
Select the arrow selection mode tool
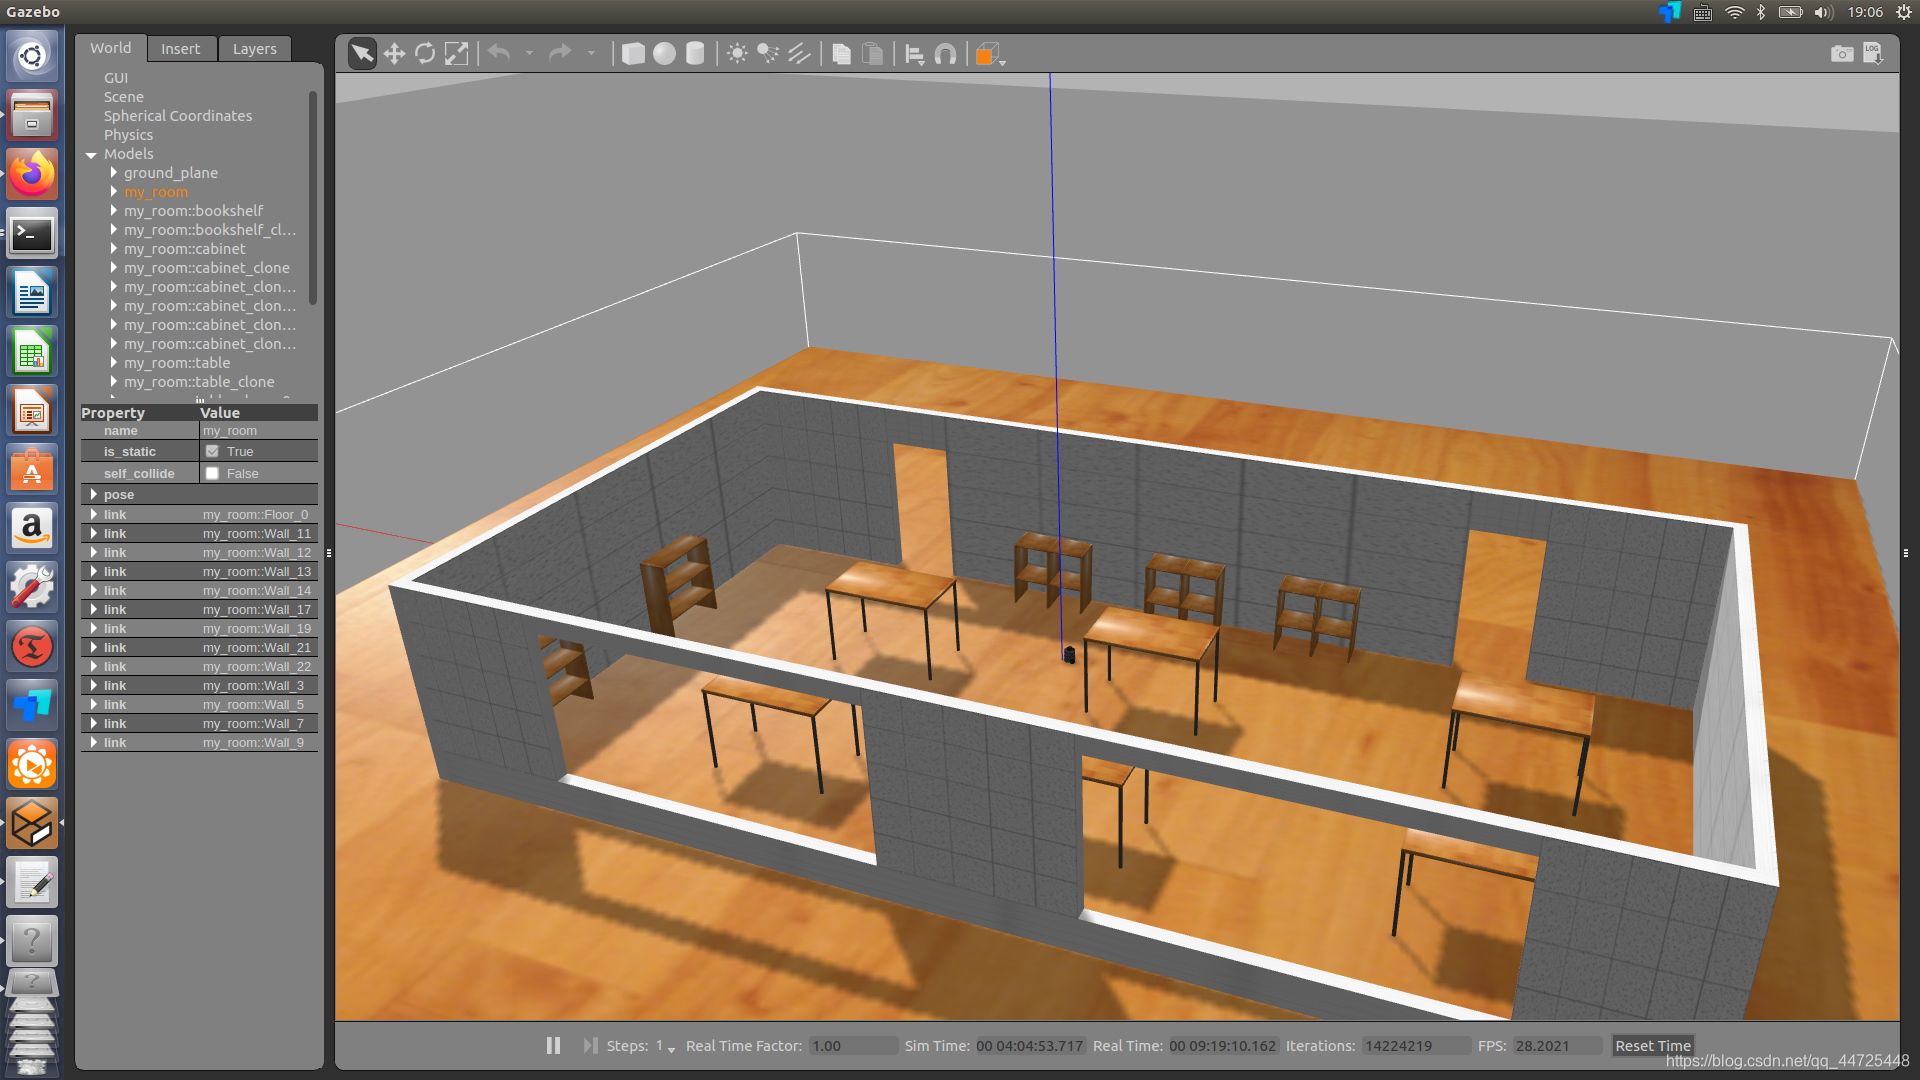362,53
